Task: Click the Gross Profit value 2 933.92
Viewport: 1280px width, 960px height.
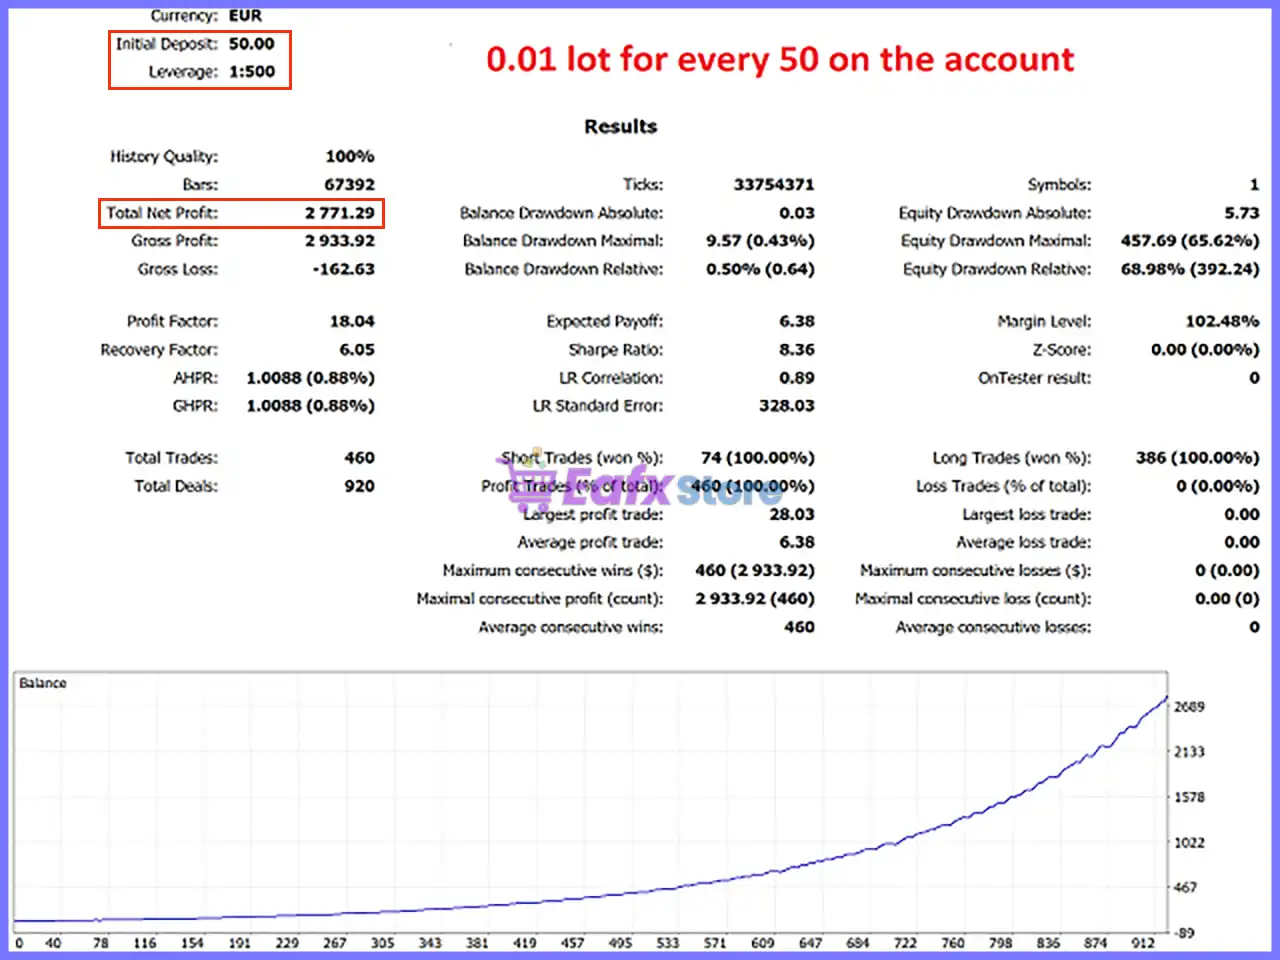Action: [x=340, y=241]
